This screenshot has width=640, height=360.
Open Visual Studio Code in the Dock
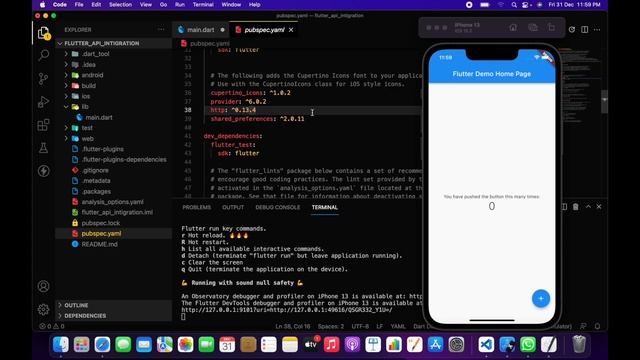coord(486,344)
